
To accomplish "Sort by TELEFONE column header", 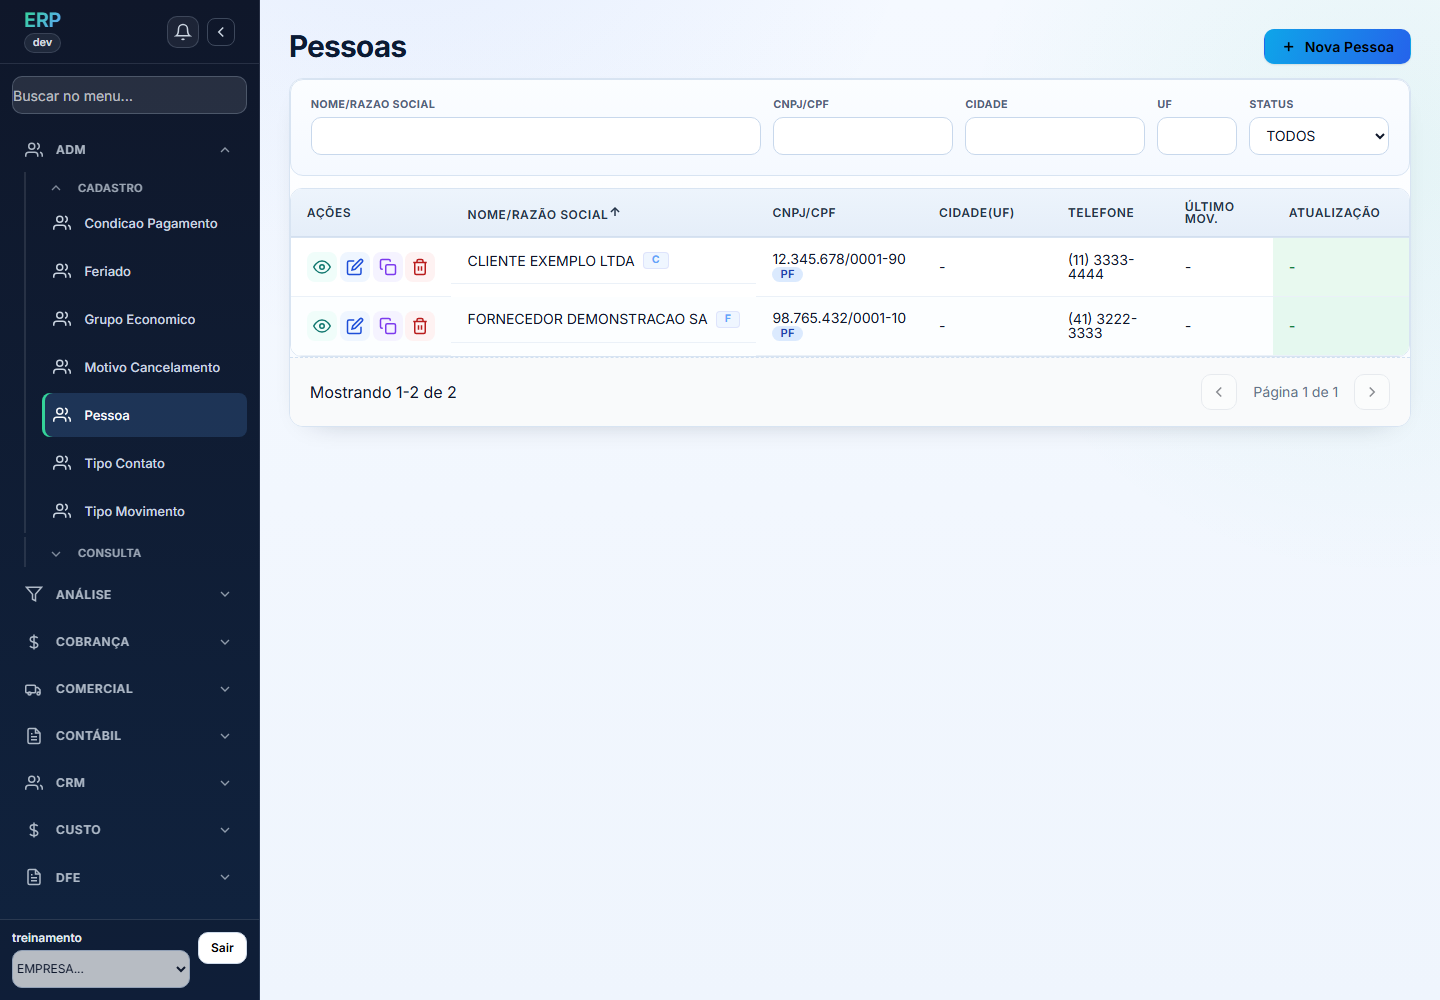I will (x=1101, y=213).
